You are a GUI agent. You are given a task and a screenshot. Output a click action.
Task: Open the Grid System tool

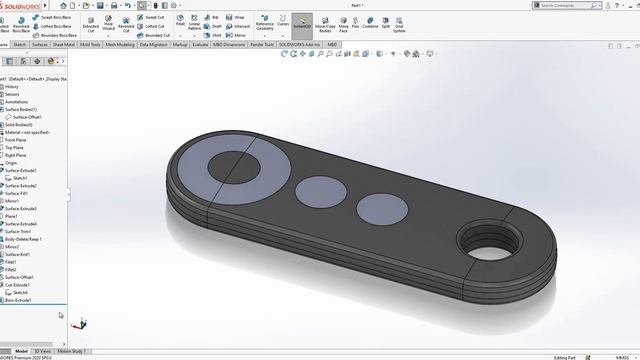pyautogui.click(x=399, y=25)
